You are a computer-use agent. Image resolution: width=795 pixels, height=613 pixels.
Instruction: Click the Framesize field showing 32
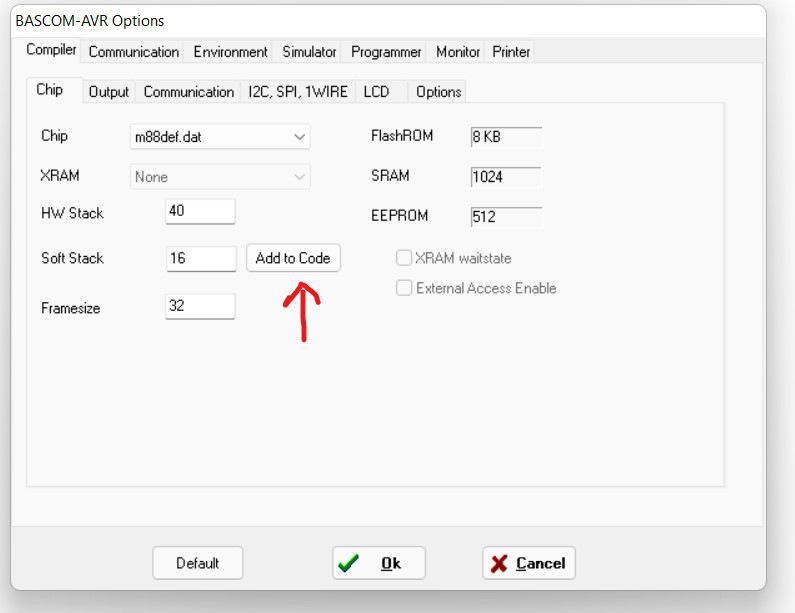point(200,306)
